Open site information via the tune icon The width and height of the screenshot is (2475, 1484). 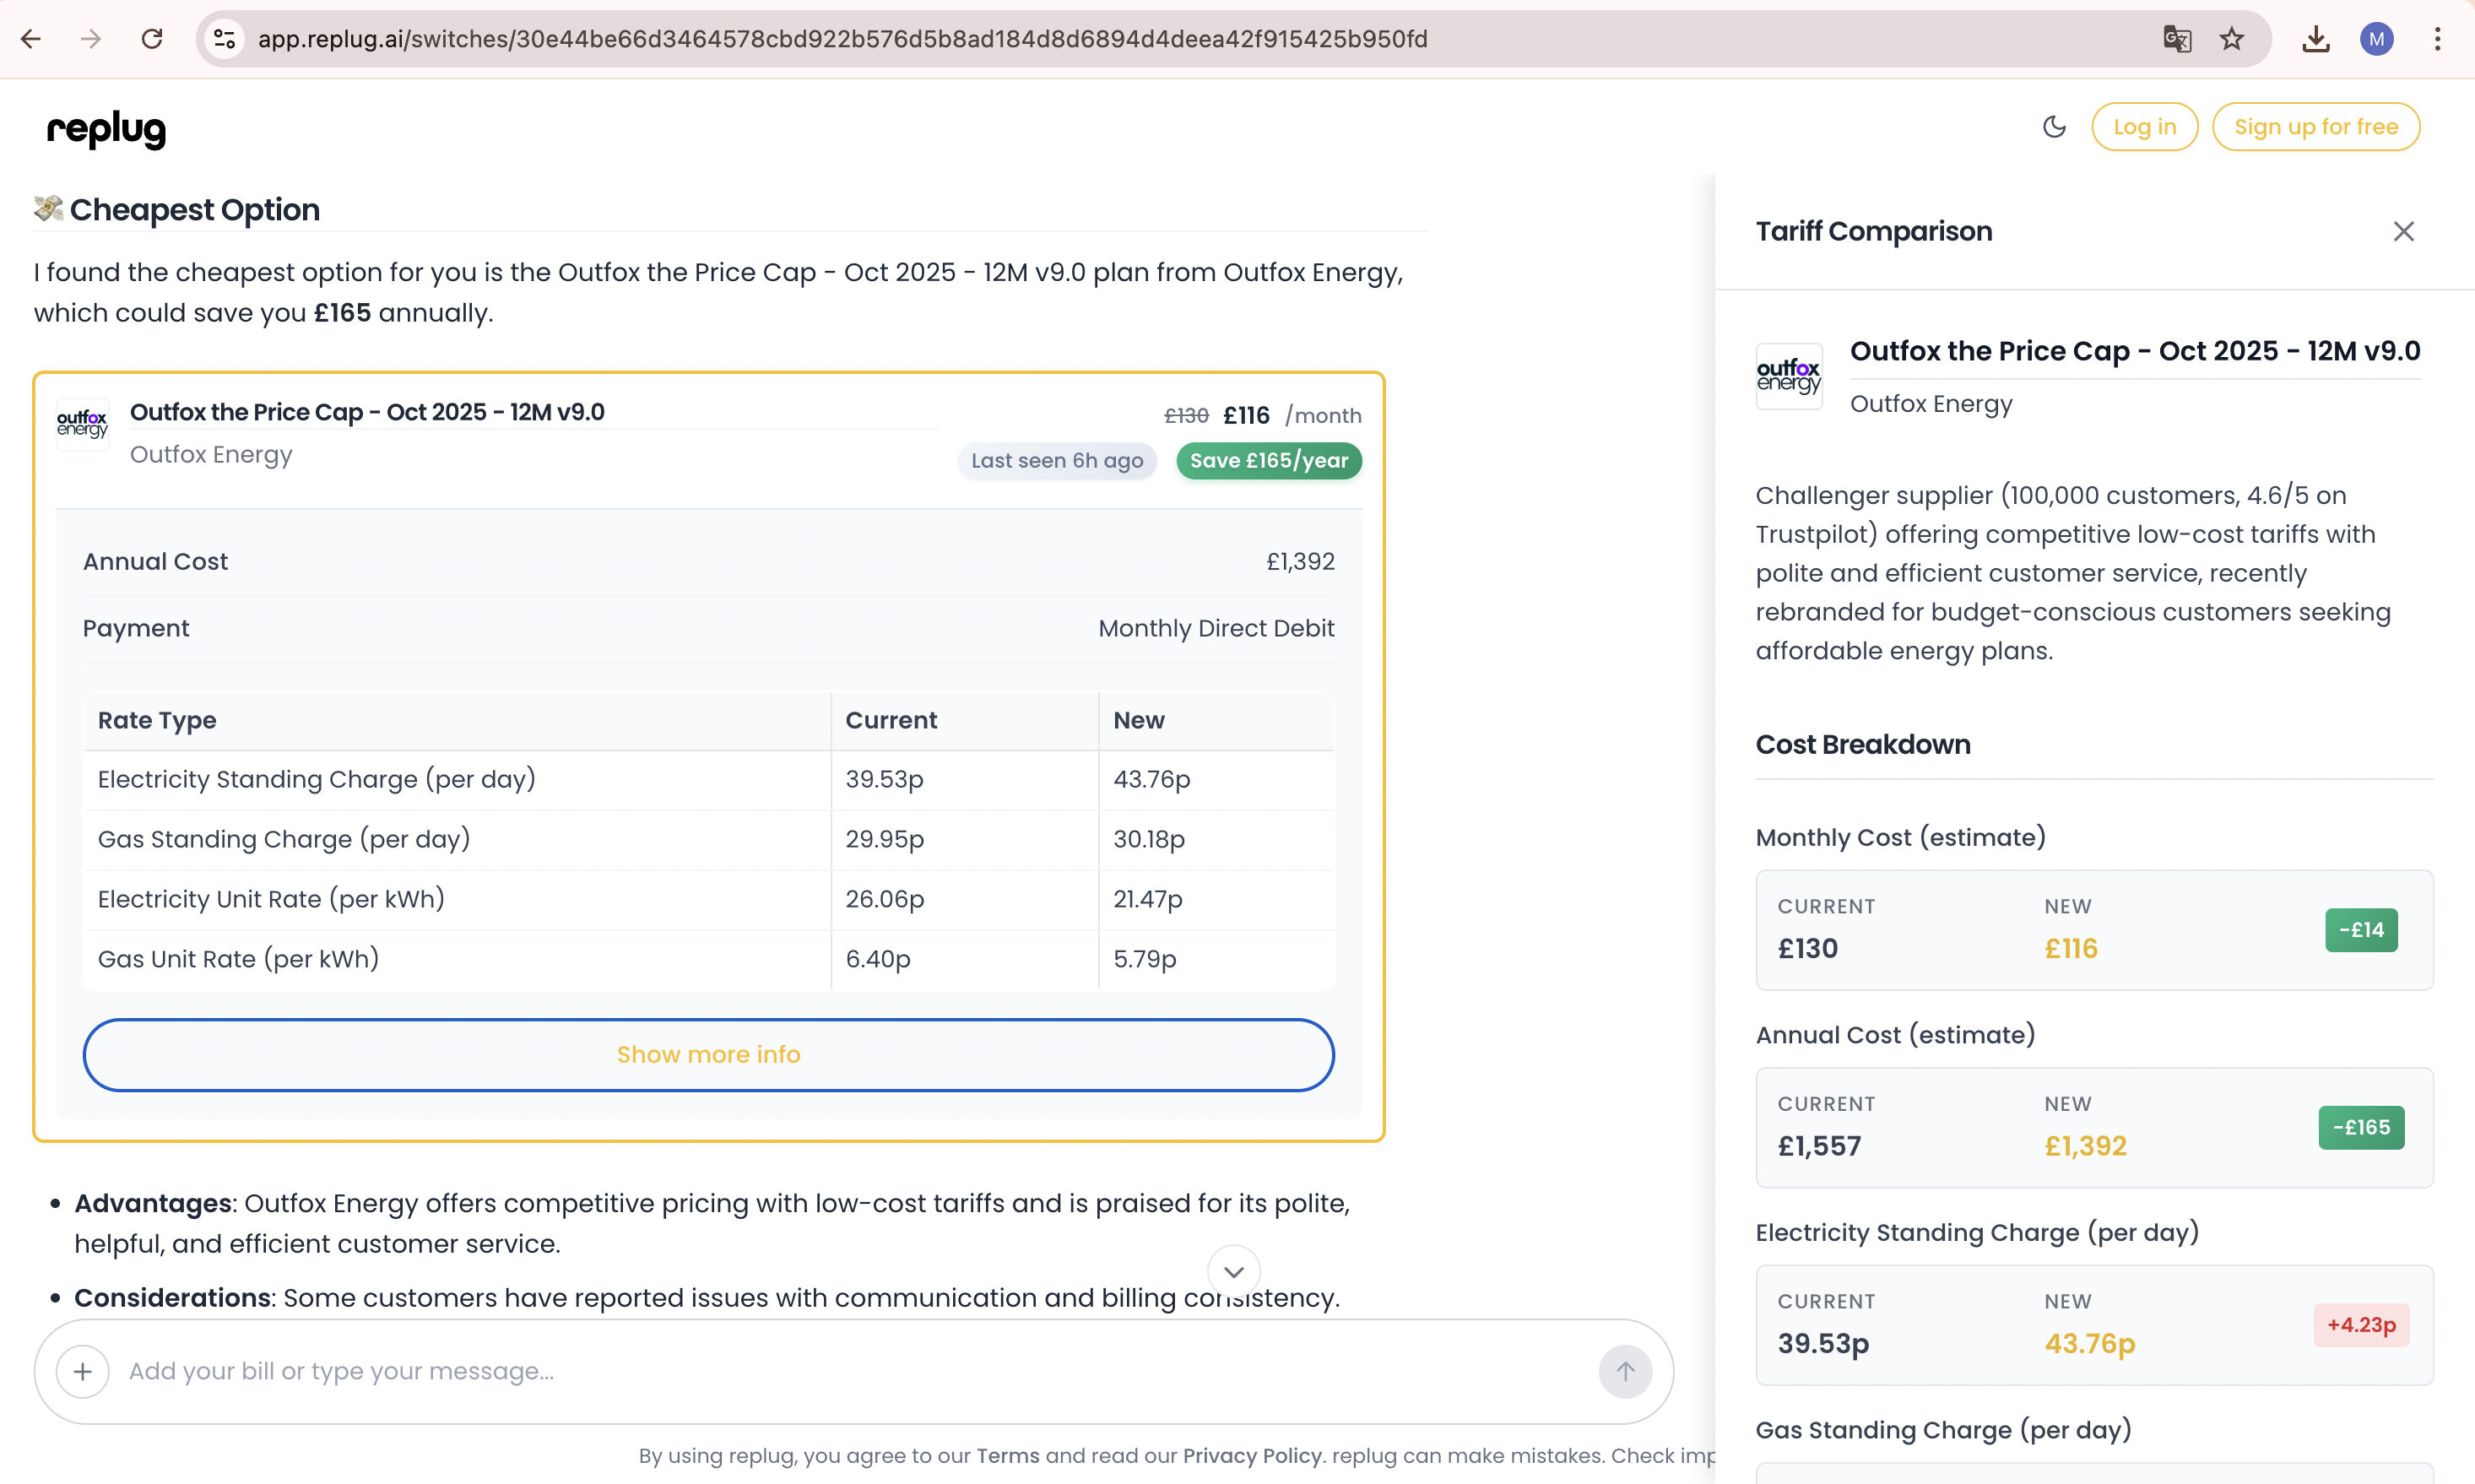click(224, 38)
